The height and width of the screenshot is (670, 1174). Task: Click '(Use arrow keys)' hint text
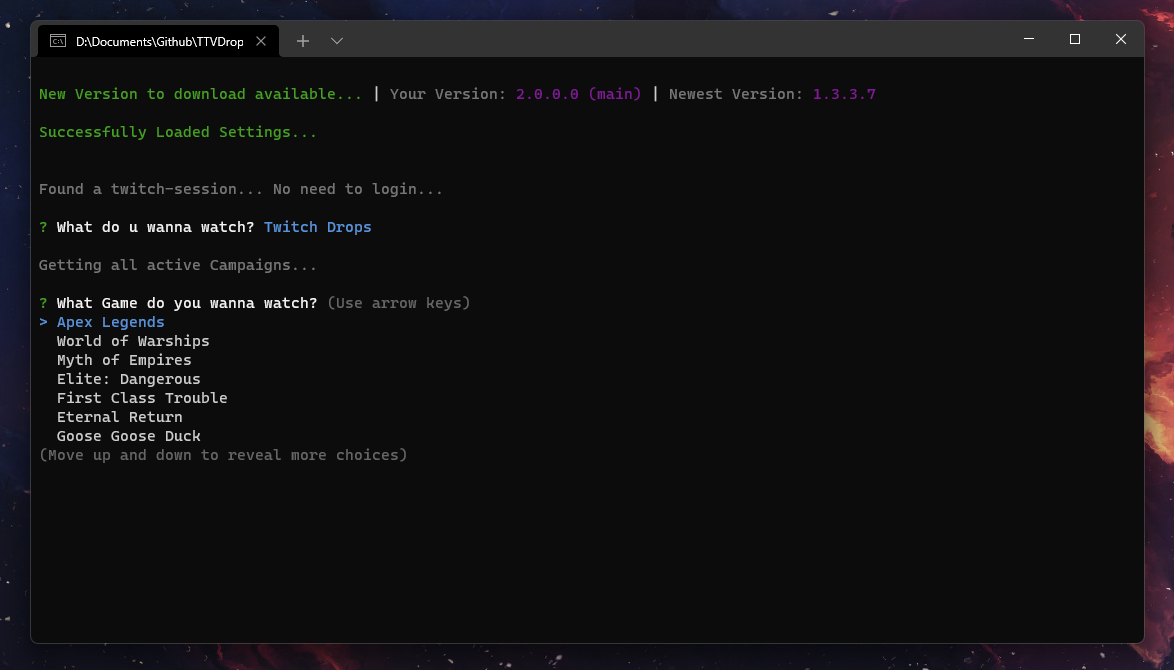398,303
